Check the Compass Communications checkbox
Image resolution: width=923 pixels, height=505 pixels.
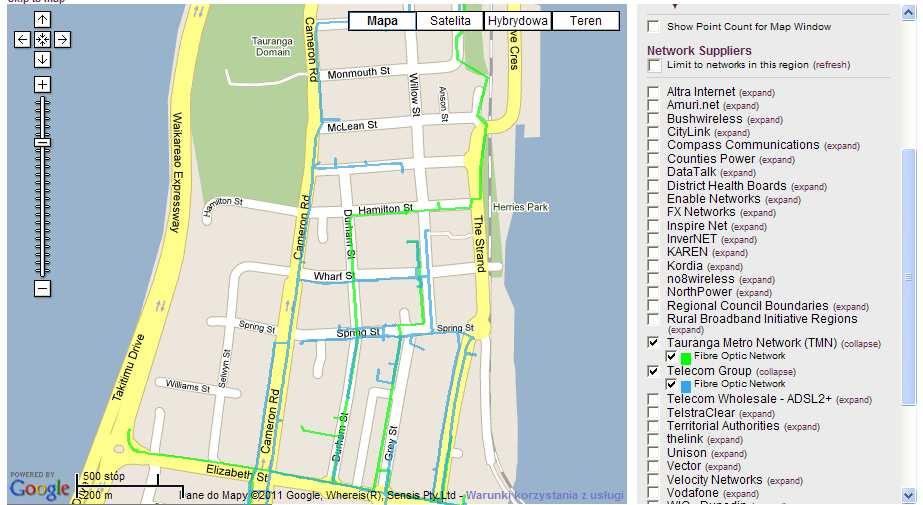[x=653, y=145]
